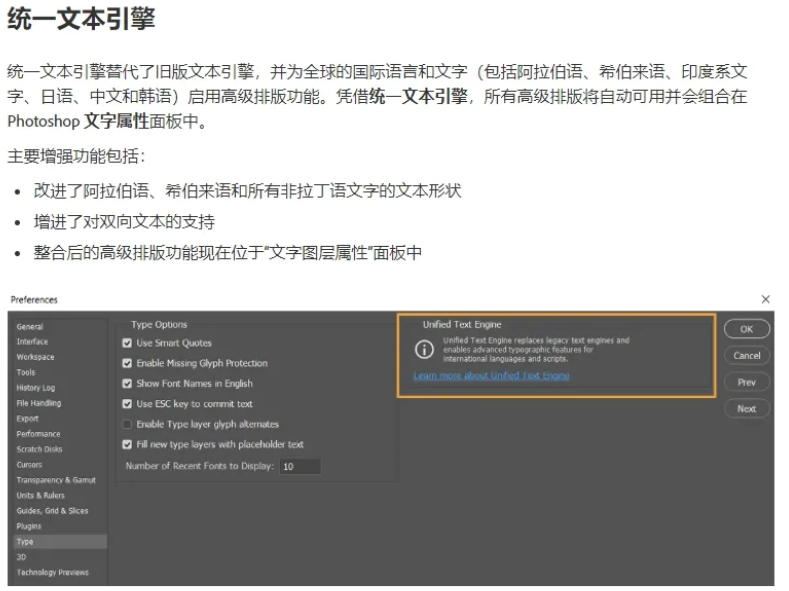
Task: Toggle Show Font Names in English
Action: [127, 383]
